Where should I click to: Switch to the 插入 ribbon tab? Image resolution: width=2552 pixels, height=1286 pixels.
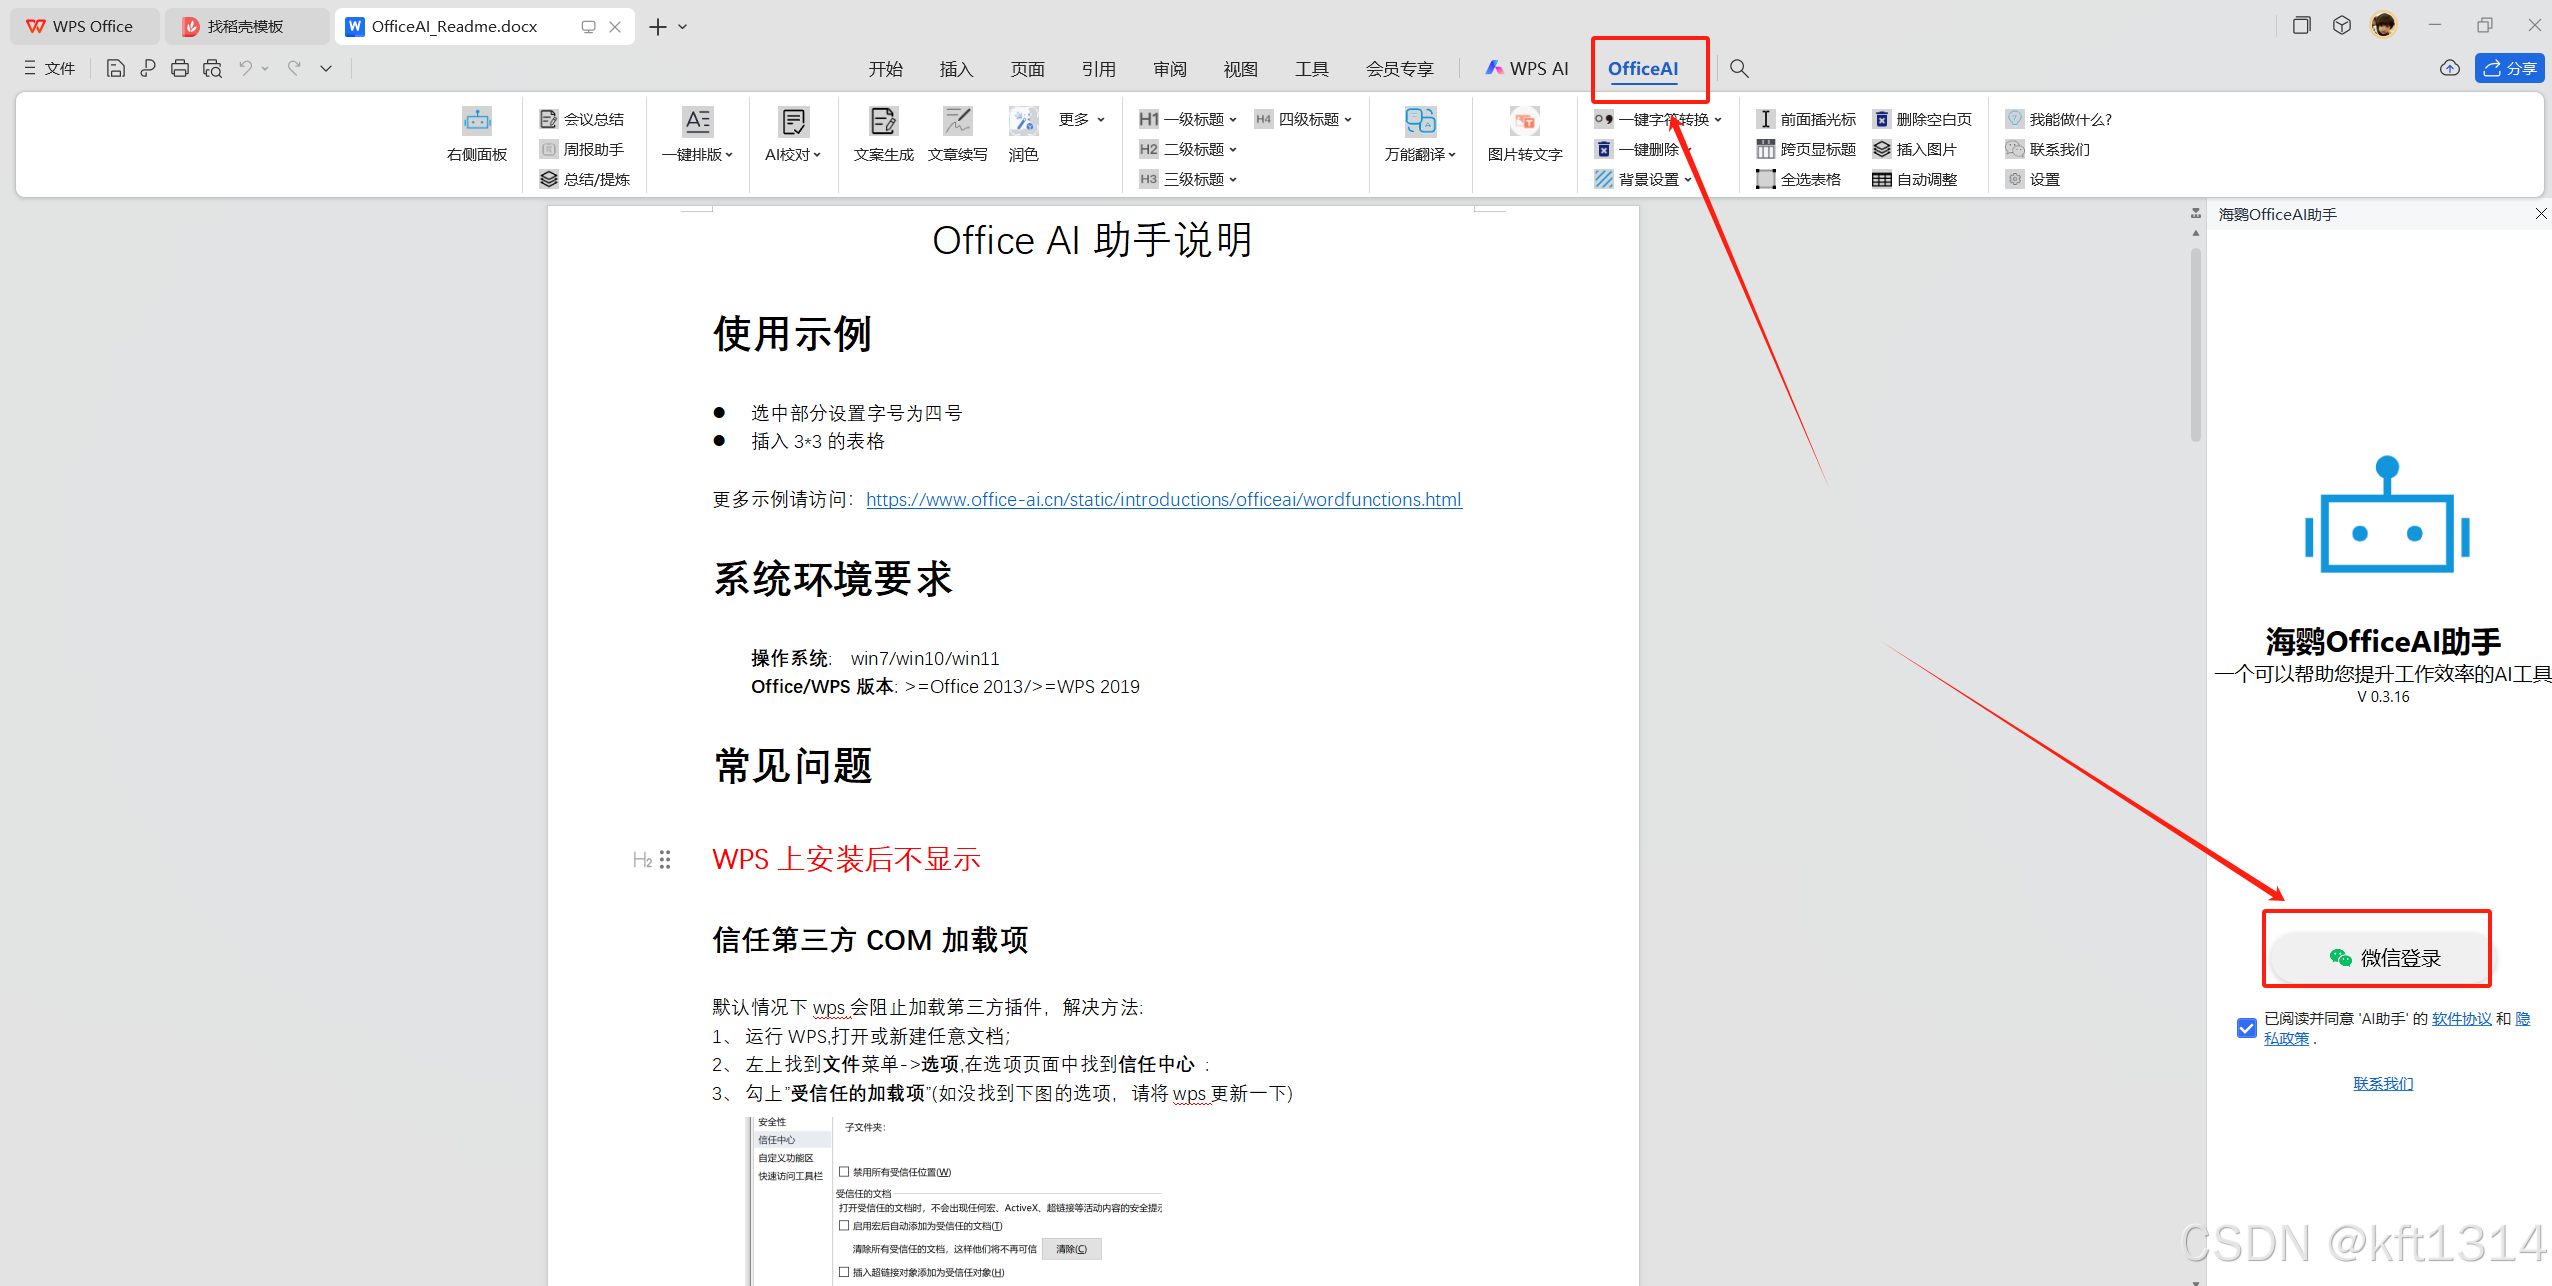(x=956, y=68)
